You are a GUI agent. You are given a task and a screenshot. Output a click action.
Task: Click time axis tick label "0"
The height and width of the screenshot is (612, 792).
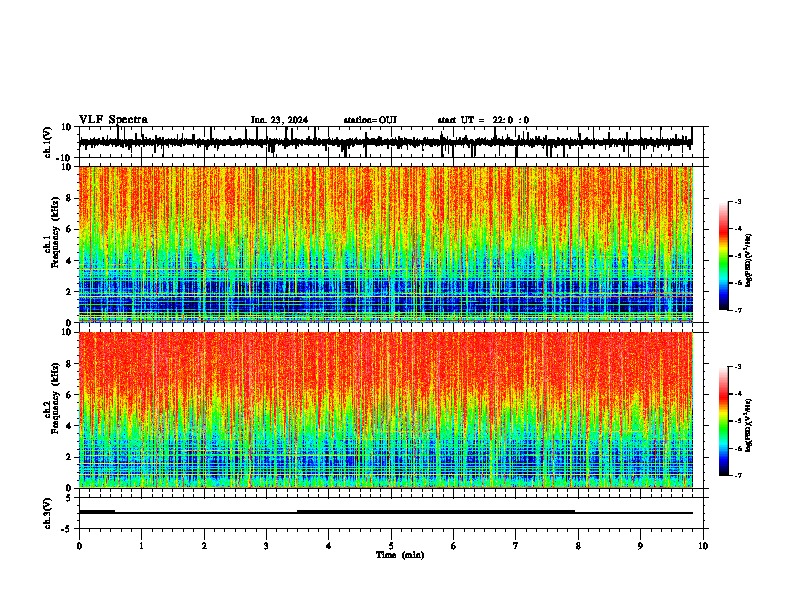(x=79, y=546)
